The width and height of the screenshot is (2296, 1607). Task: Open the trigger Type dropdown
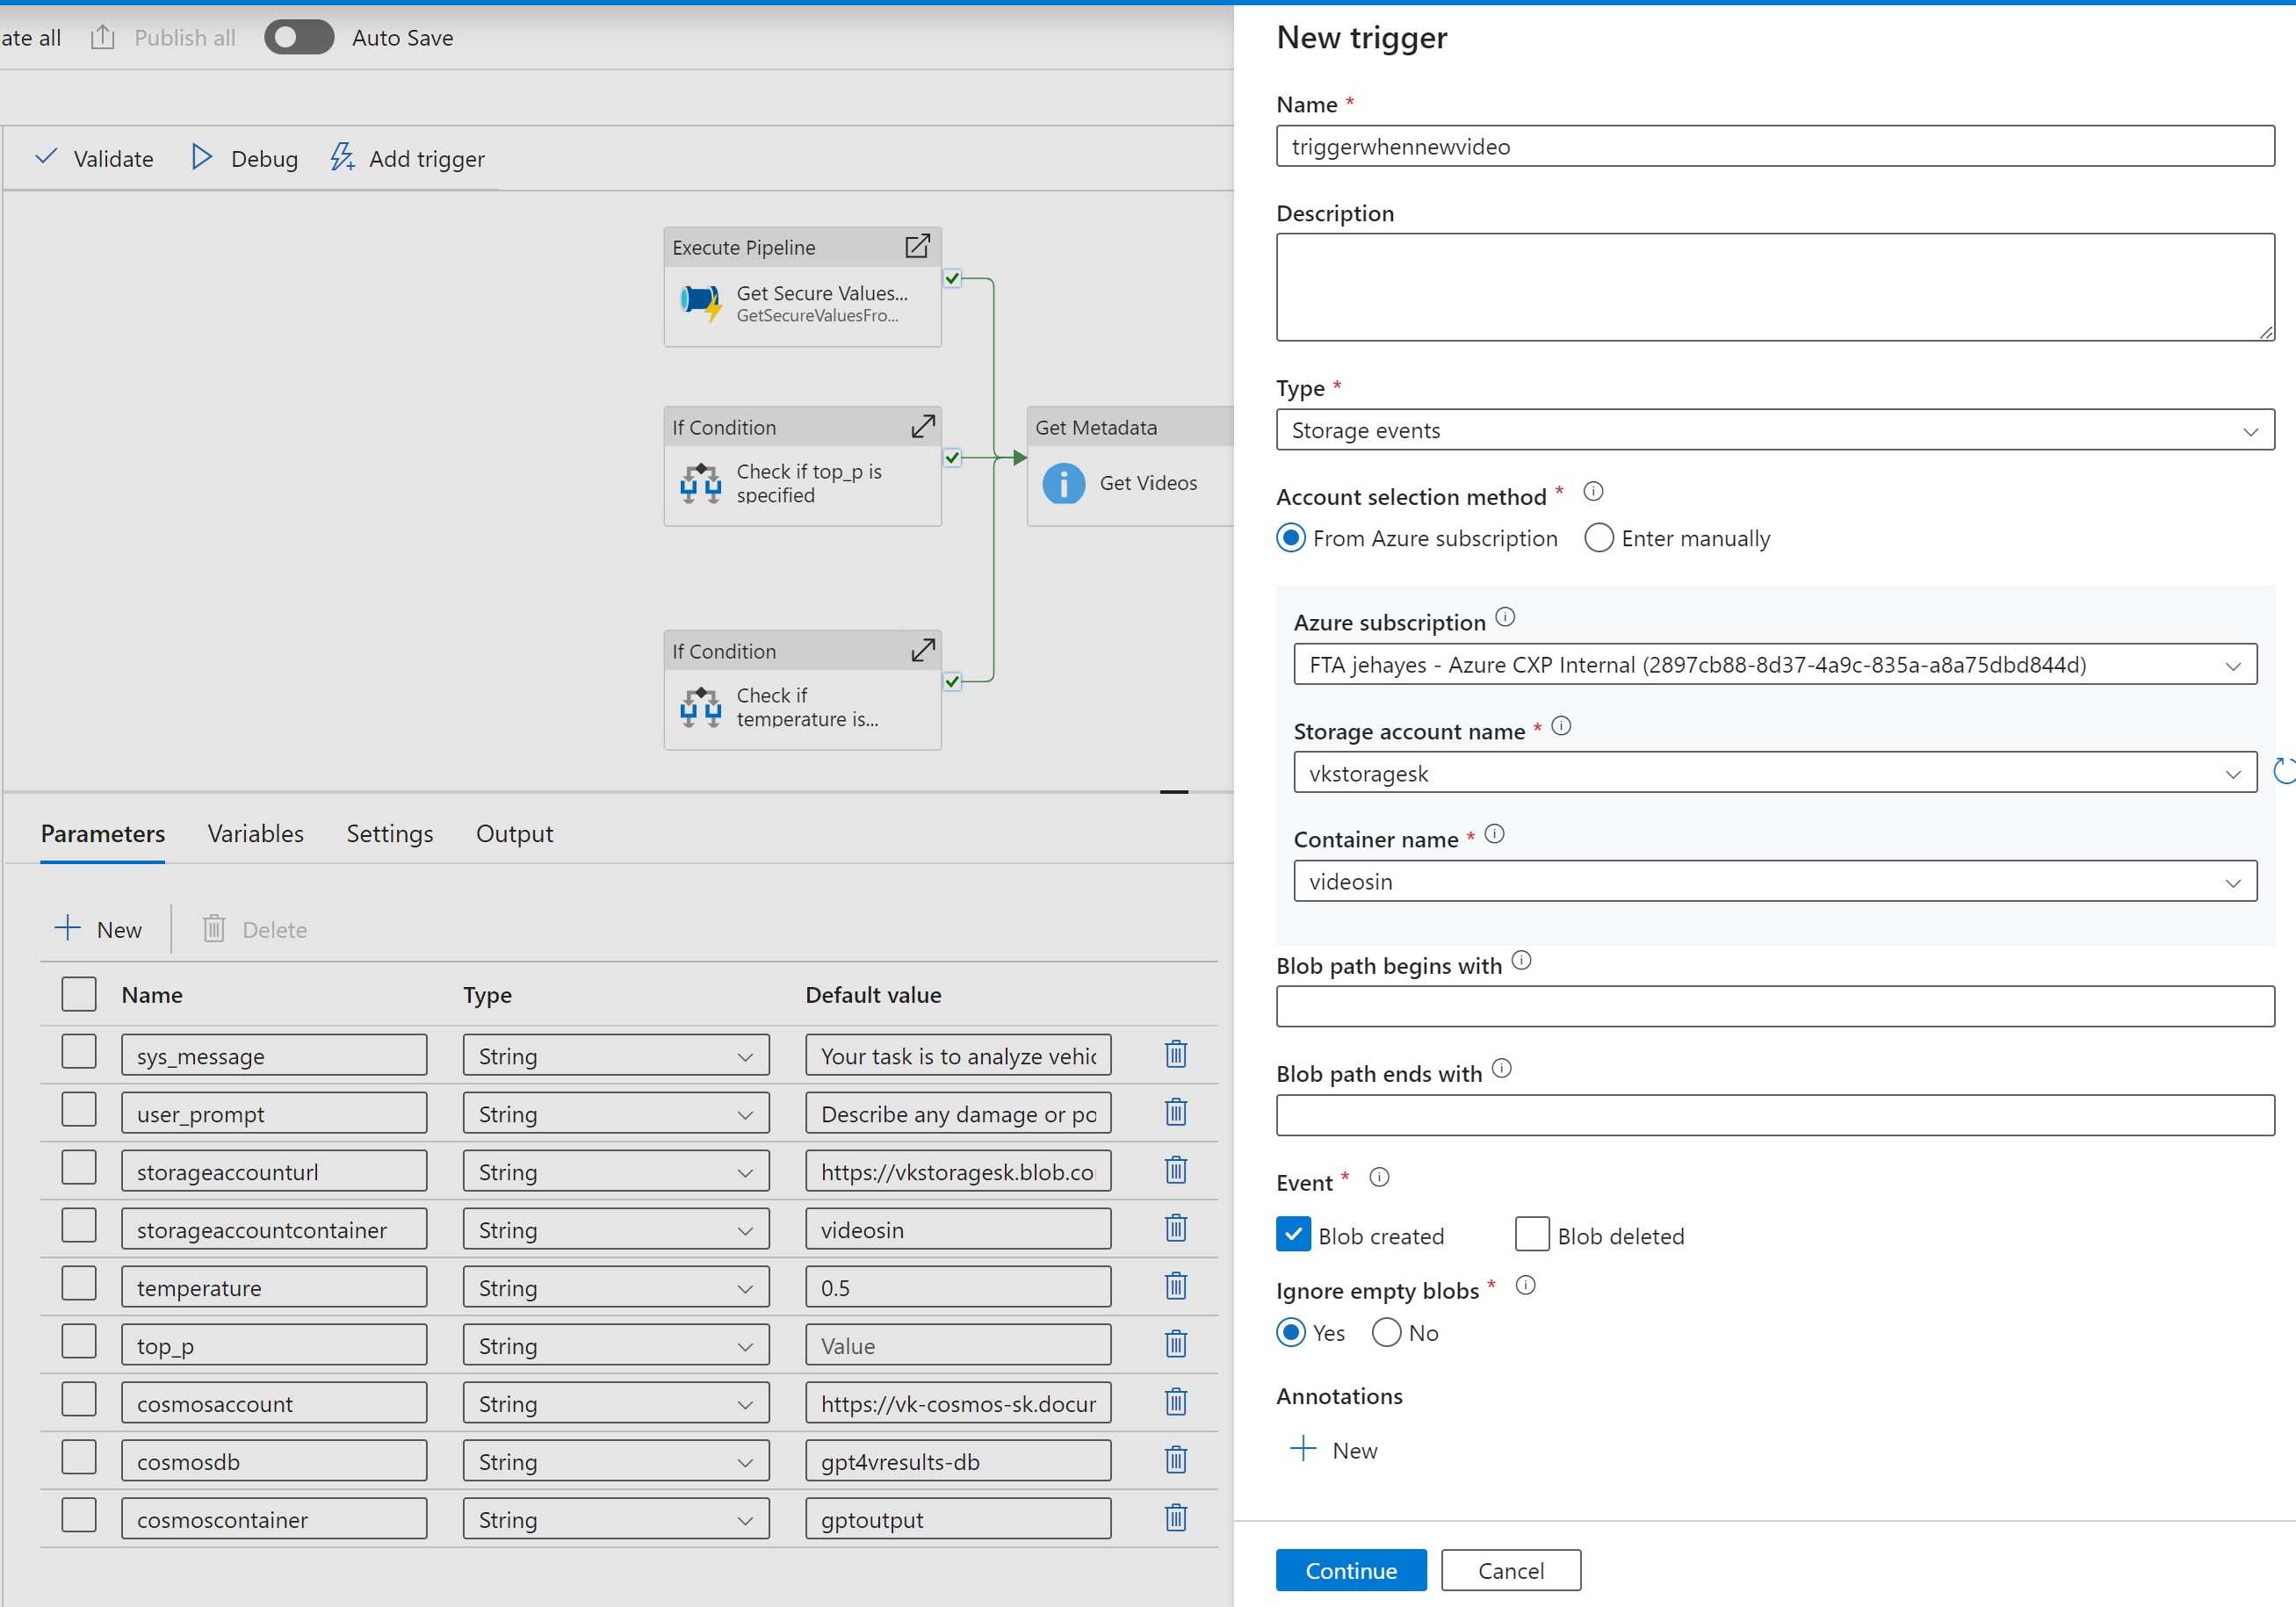(1775, 430)
